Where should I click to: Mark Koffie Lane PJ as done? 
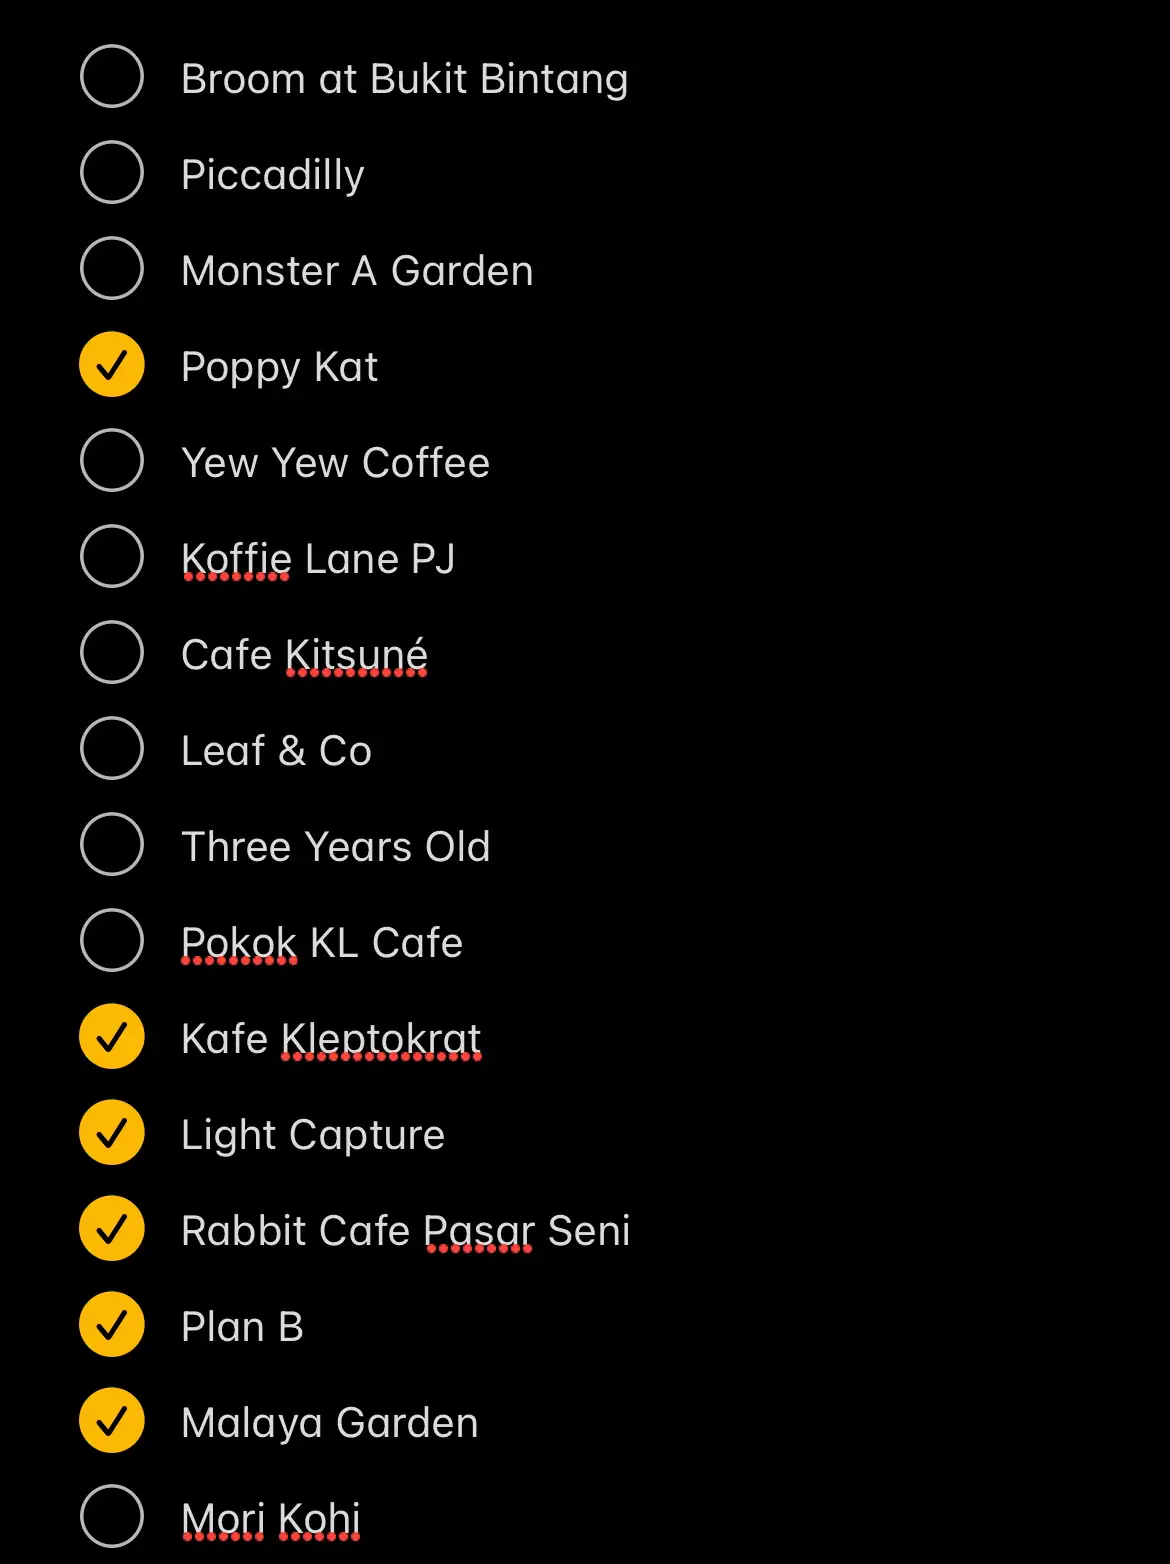coord(112,557)
